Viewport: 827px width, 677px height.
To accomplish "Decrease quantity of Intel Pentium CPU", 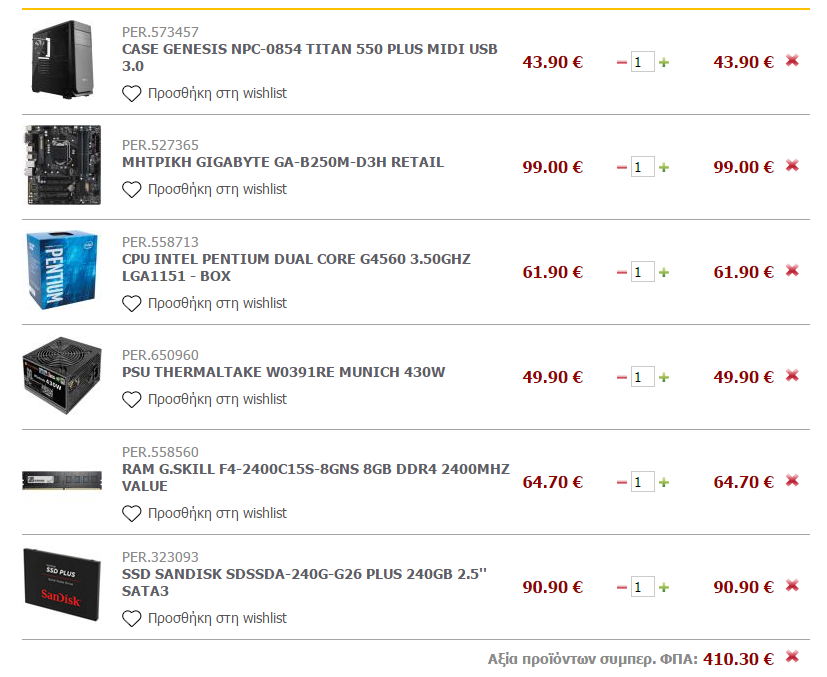I will (x=622, y=273).
